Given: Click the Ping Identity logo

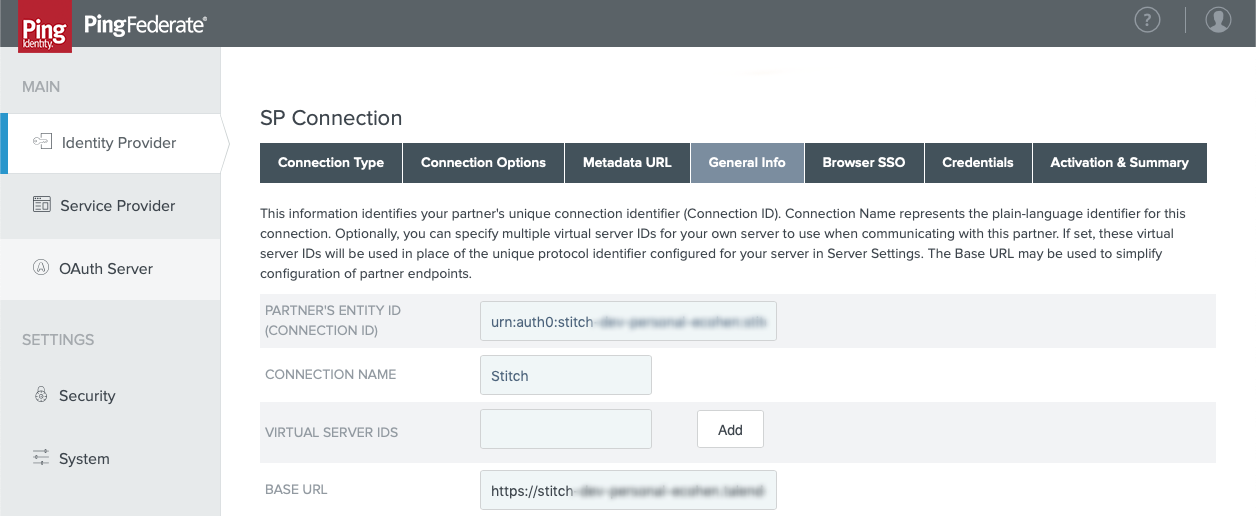Looking at the screenshot, I should pos(43,25).
